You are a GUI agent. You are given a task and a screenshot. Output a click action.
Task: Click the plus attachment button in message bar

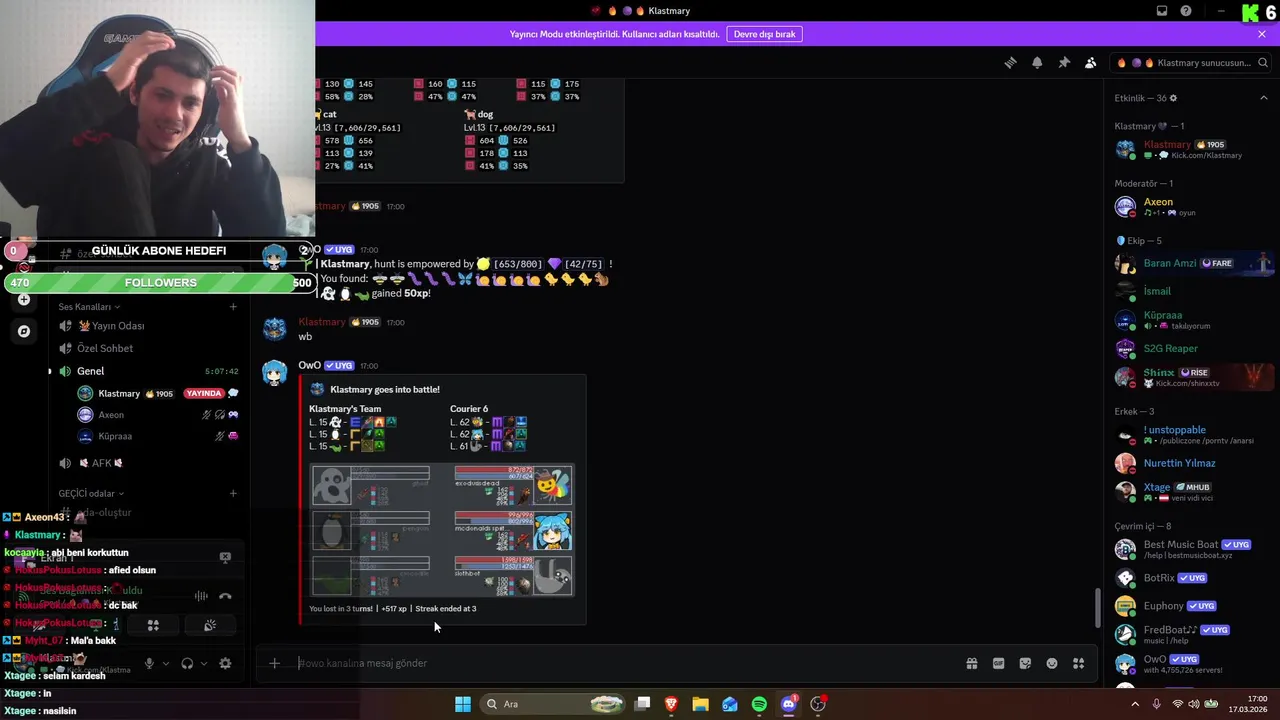274,663
